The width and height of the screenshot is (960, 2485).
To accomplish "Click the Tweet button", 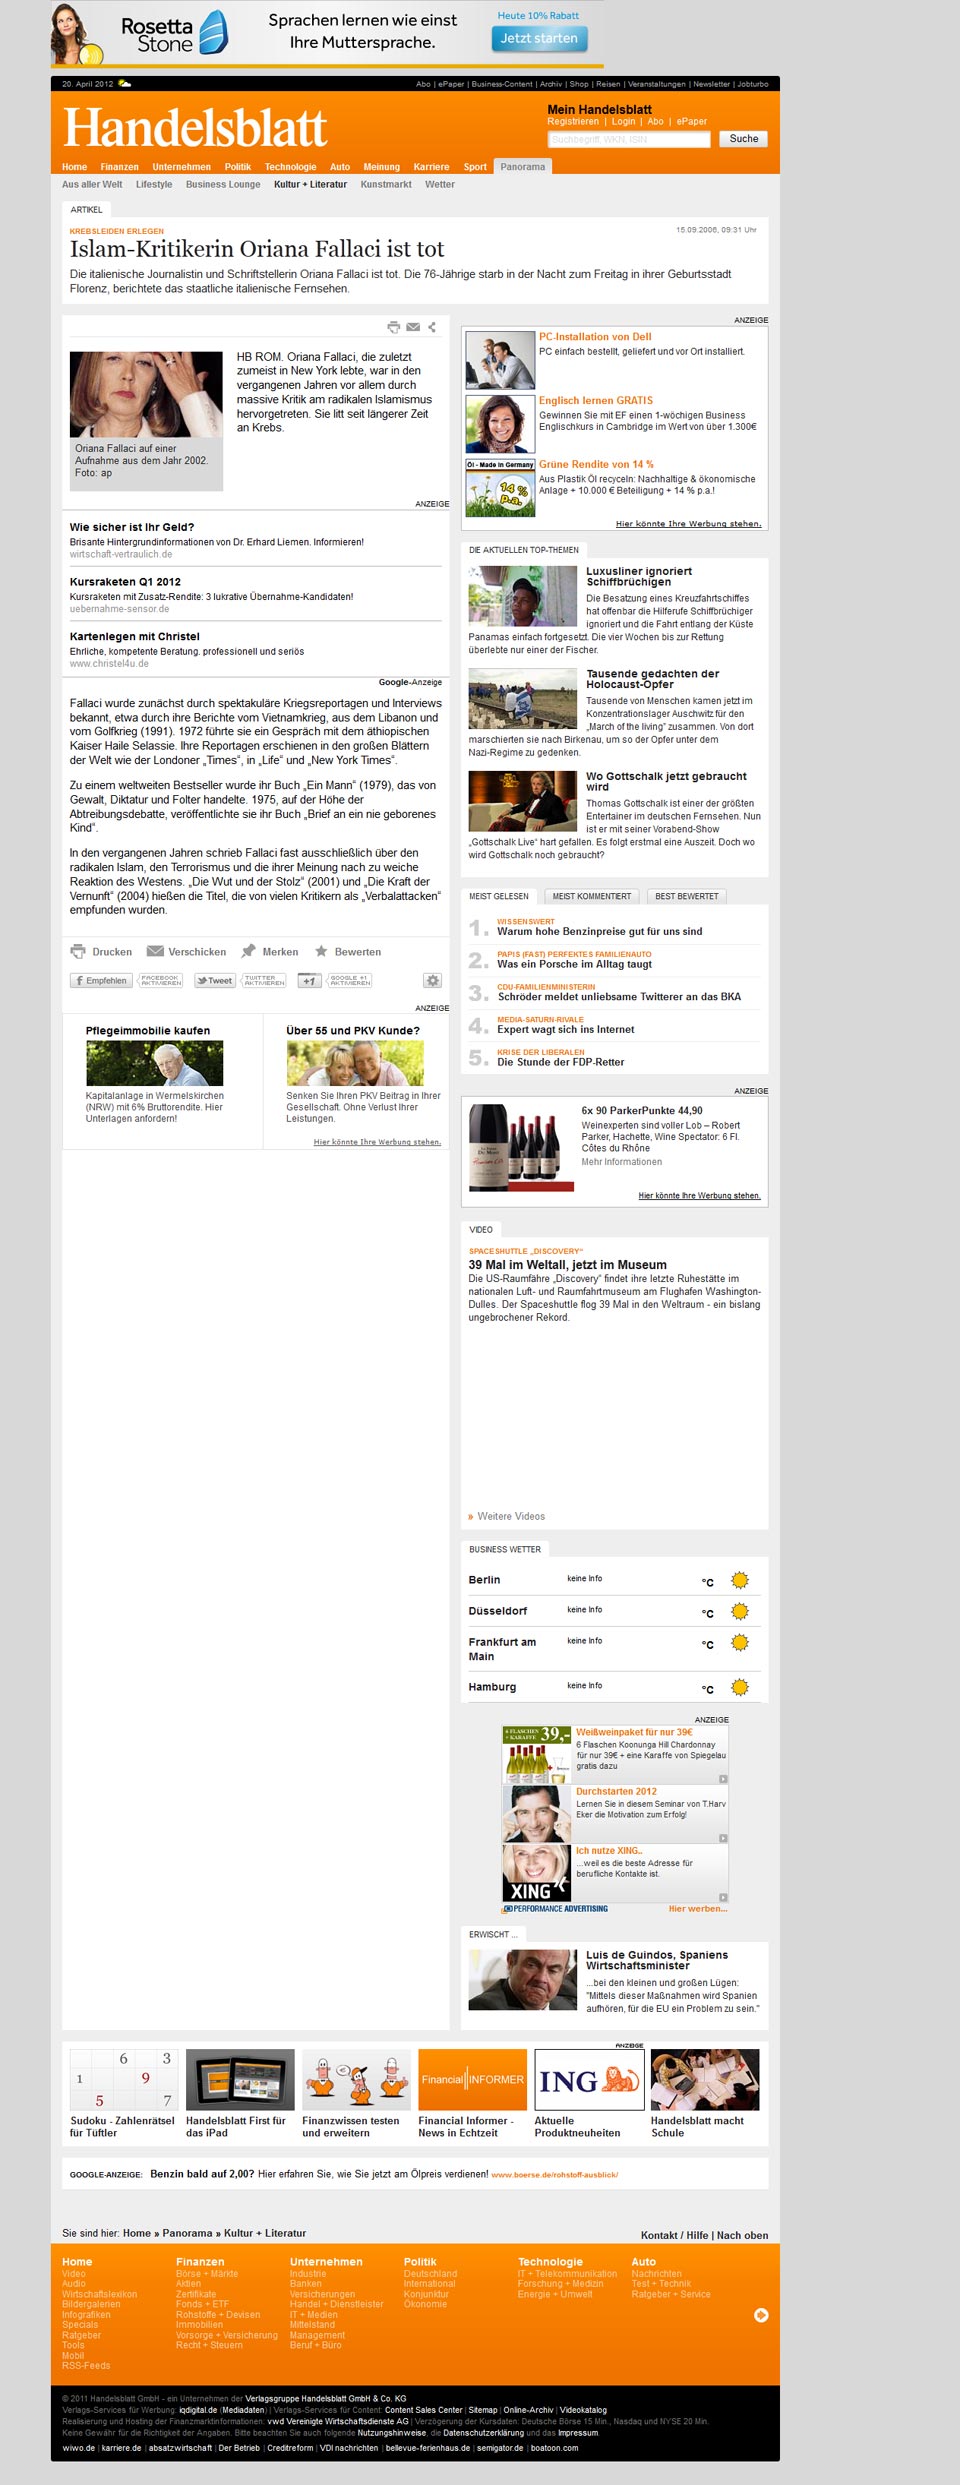I will coord(215,981).
